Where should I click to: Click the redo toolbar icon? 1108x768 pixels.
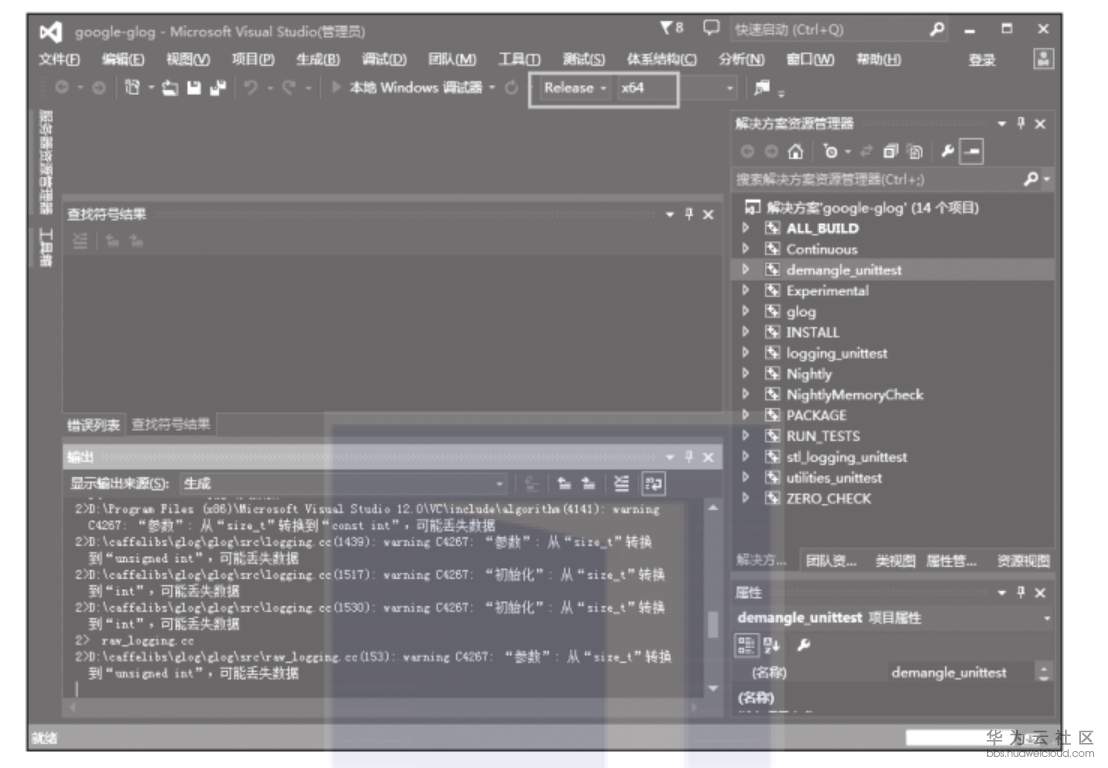(x=288, y=88)
